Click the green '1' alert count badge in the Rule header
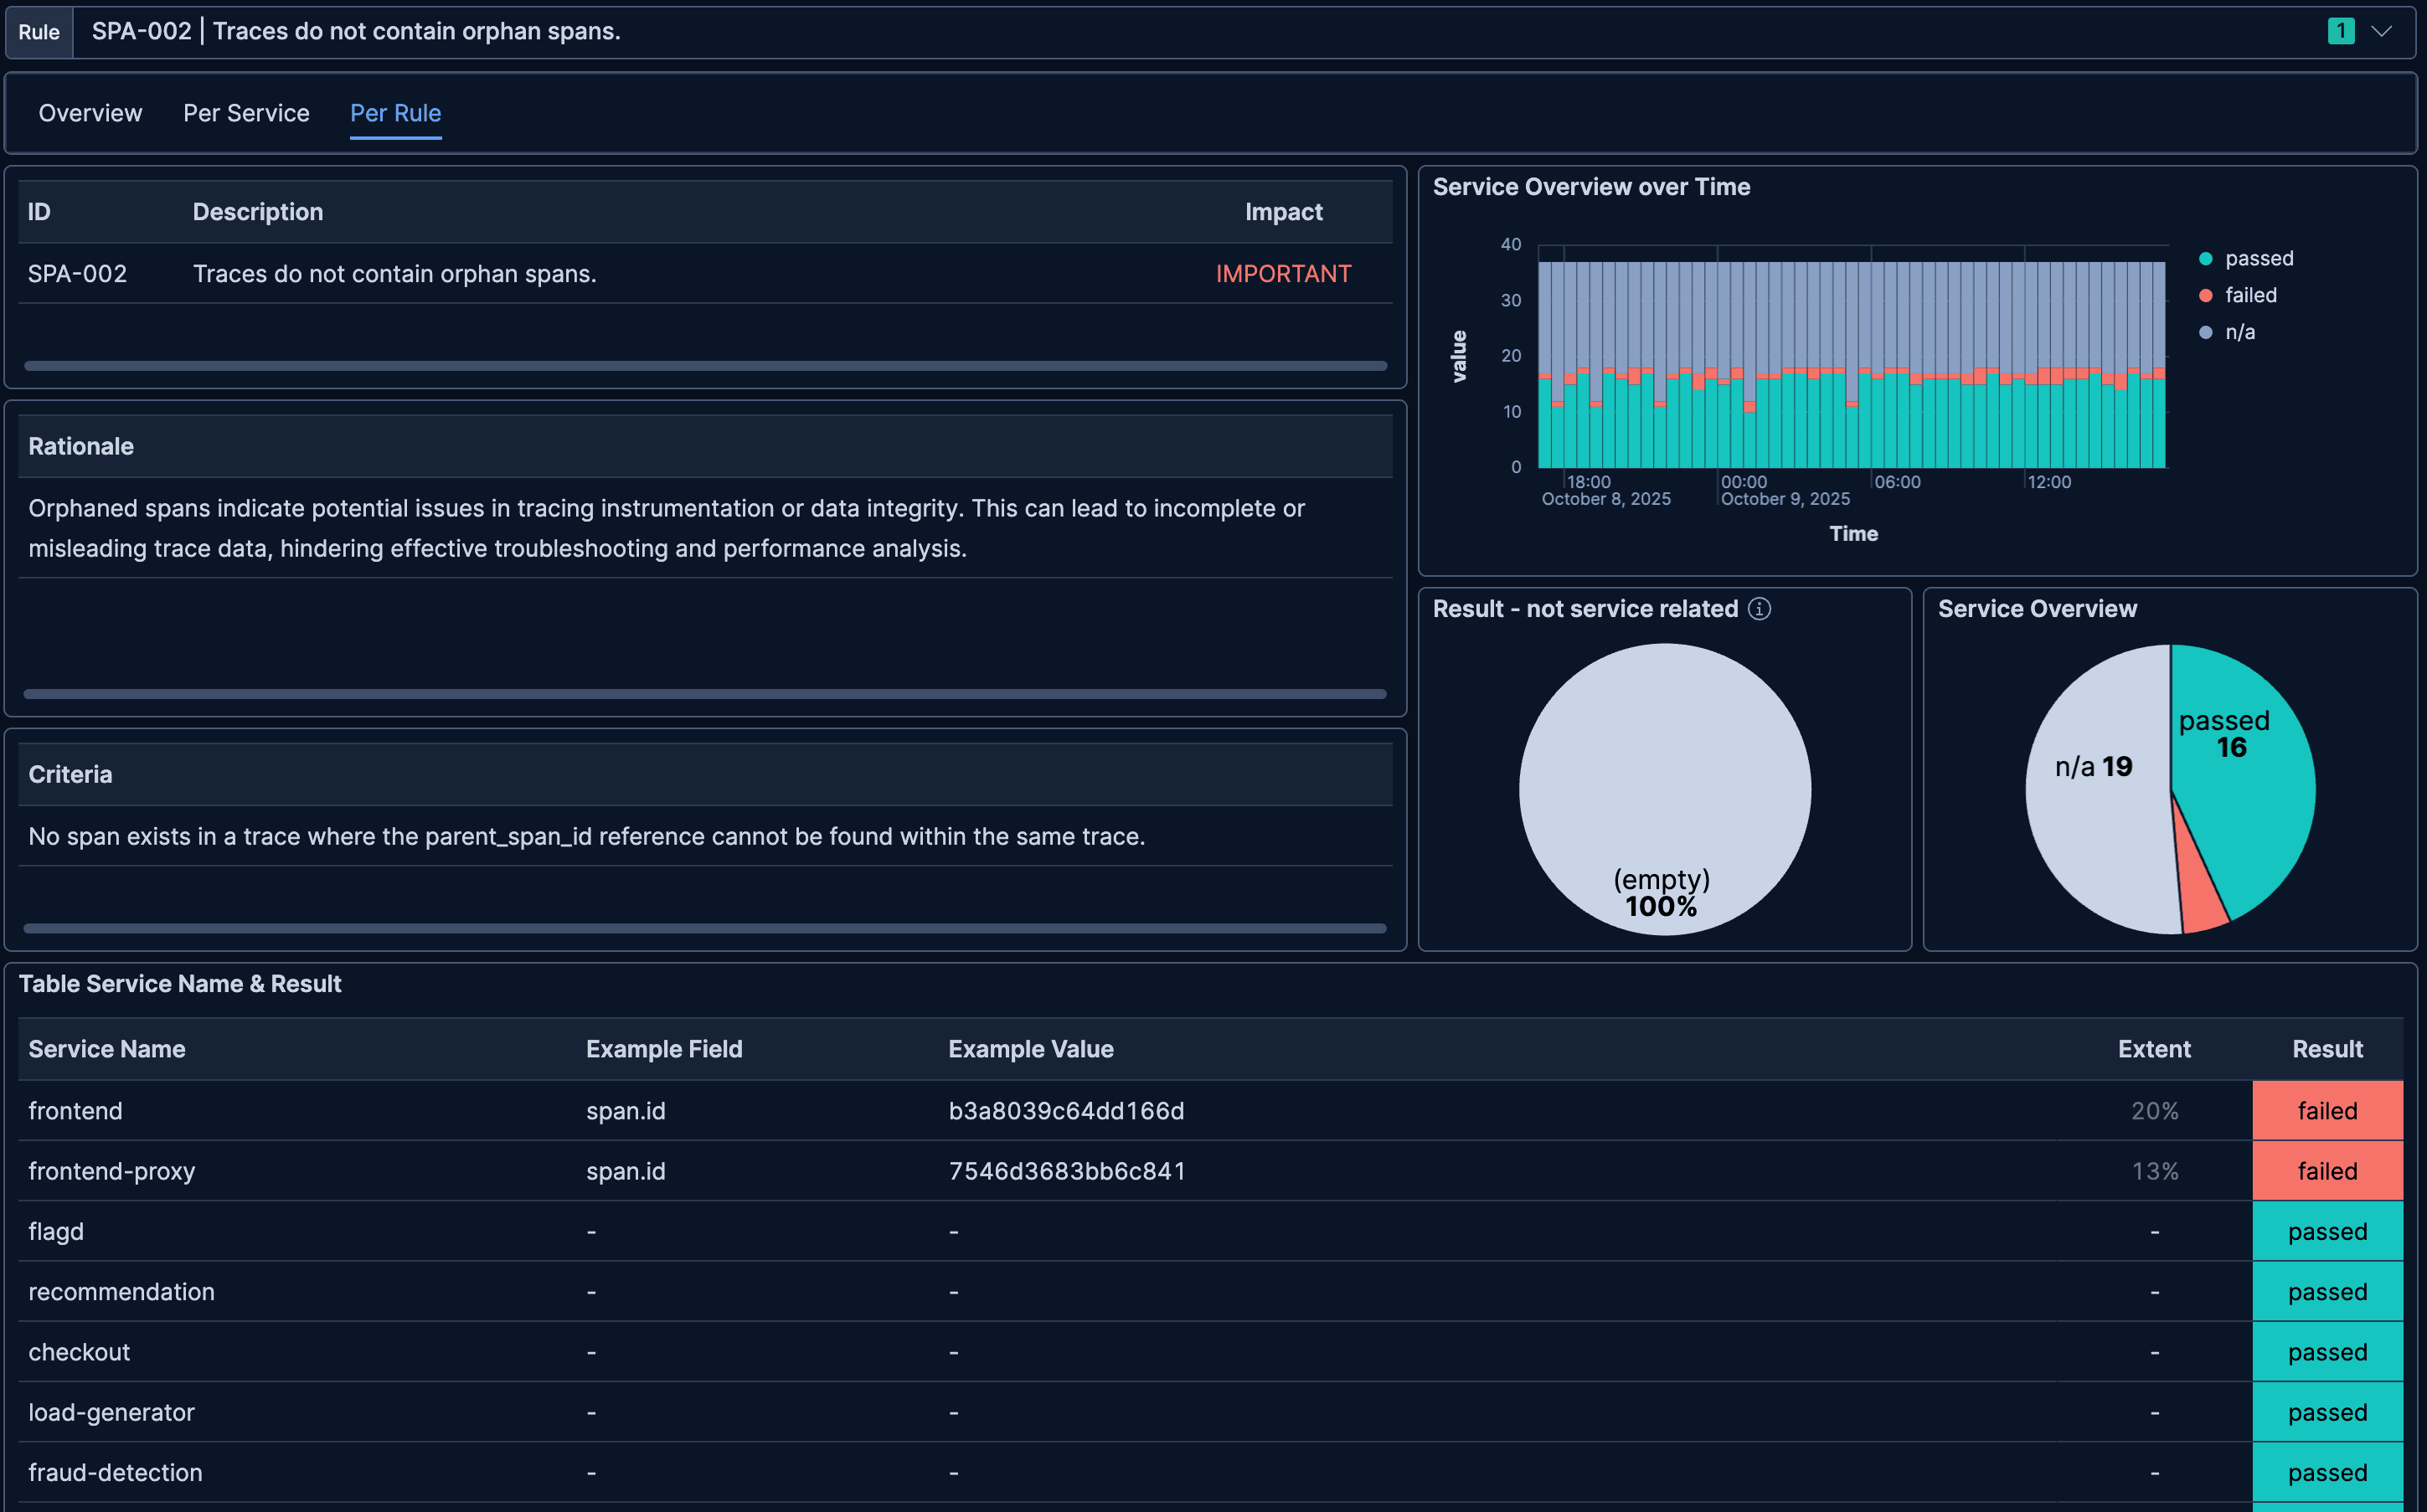Screen dimensions: 2427x1512 pos(2341,31)
